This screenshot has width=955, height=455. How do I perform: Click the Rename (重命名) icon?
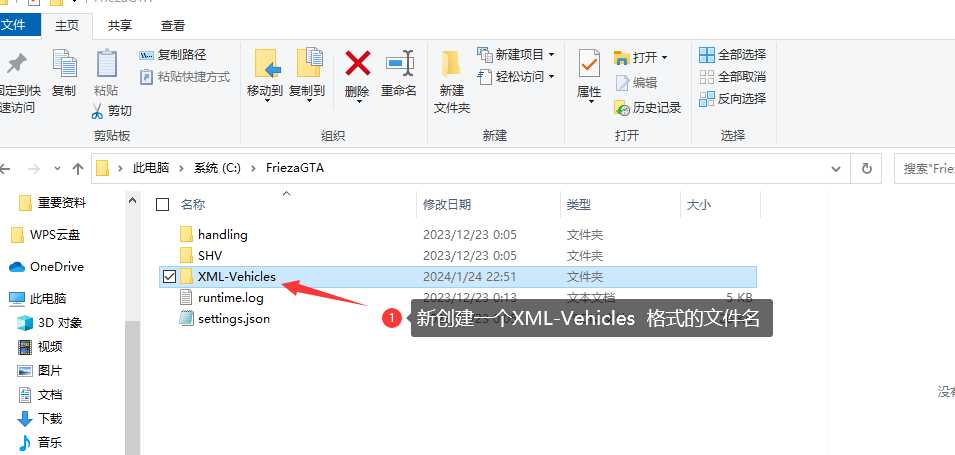400,63
